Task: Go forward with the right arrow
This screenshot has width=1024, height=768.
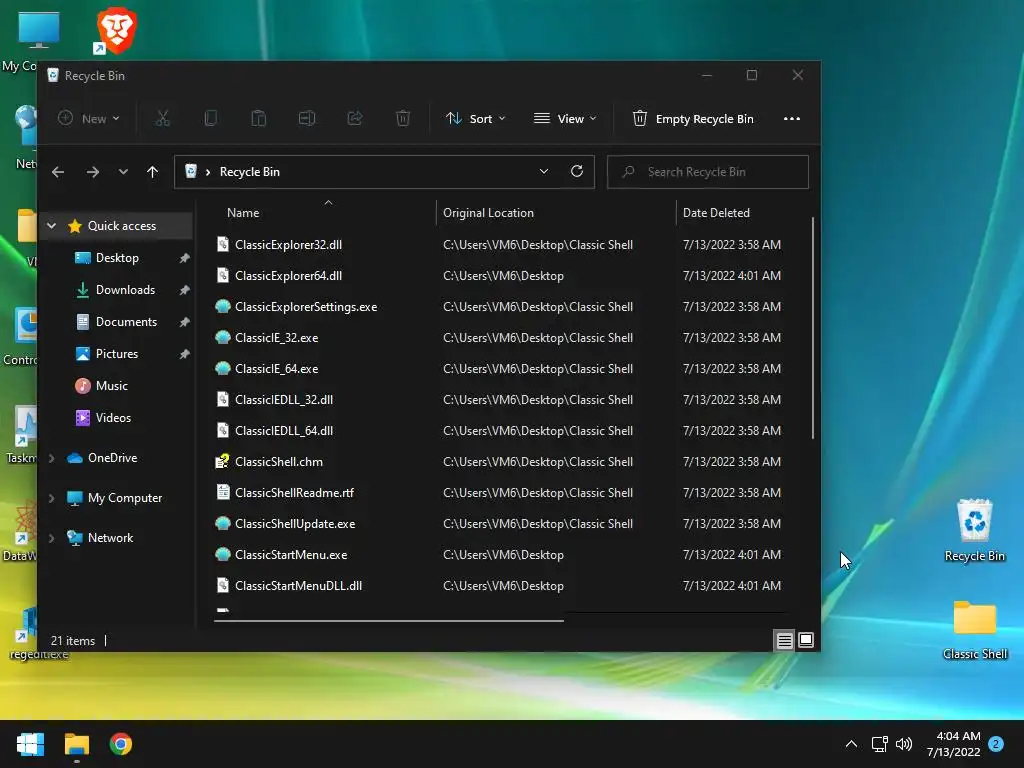Action: pos(93,172)
